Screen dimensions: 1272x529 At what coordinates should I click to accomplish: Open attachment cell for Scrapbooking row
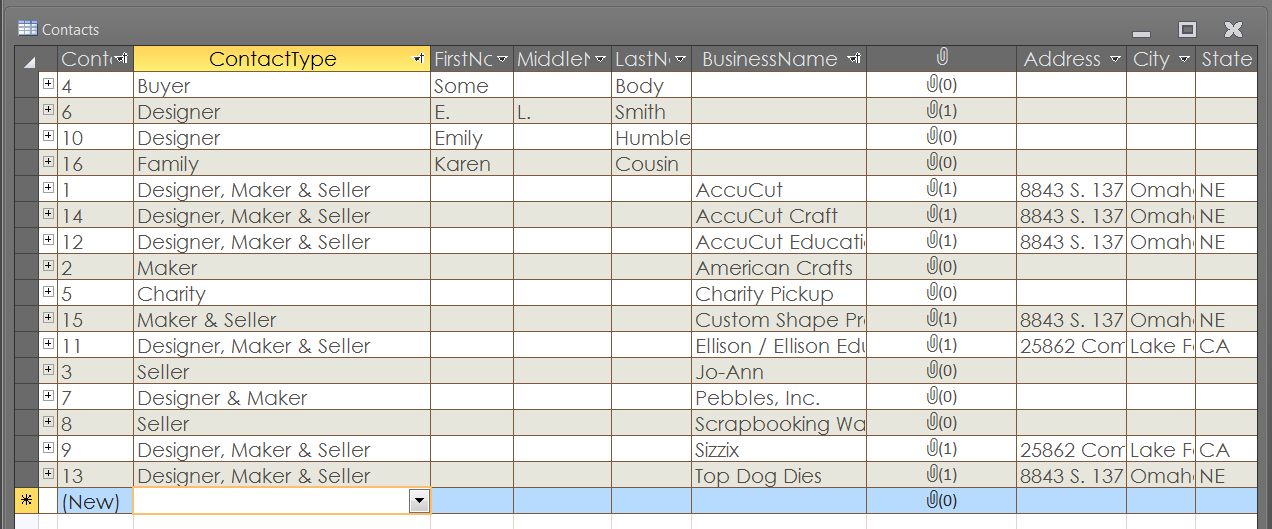(x=941, y=424)
